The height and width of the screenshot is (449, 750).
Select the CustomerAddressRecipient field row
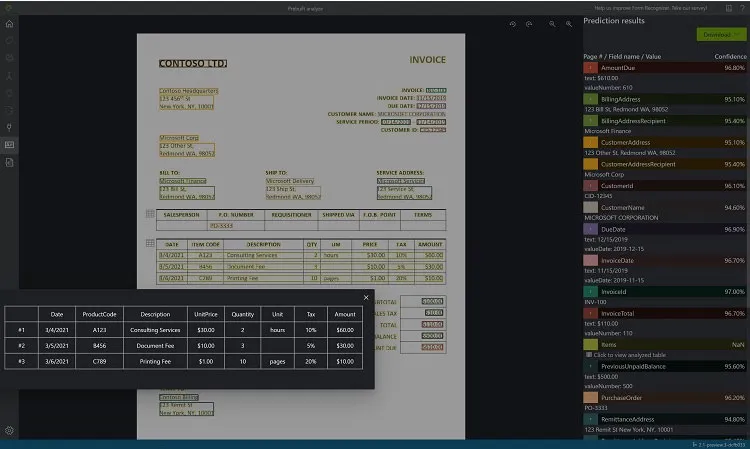coord(664,164)
